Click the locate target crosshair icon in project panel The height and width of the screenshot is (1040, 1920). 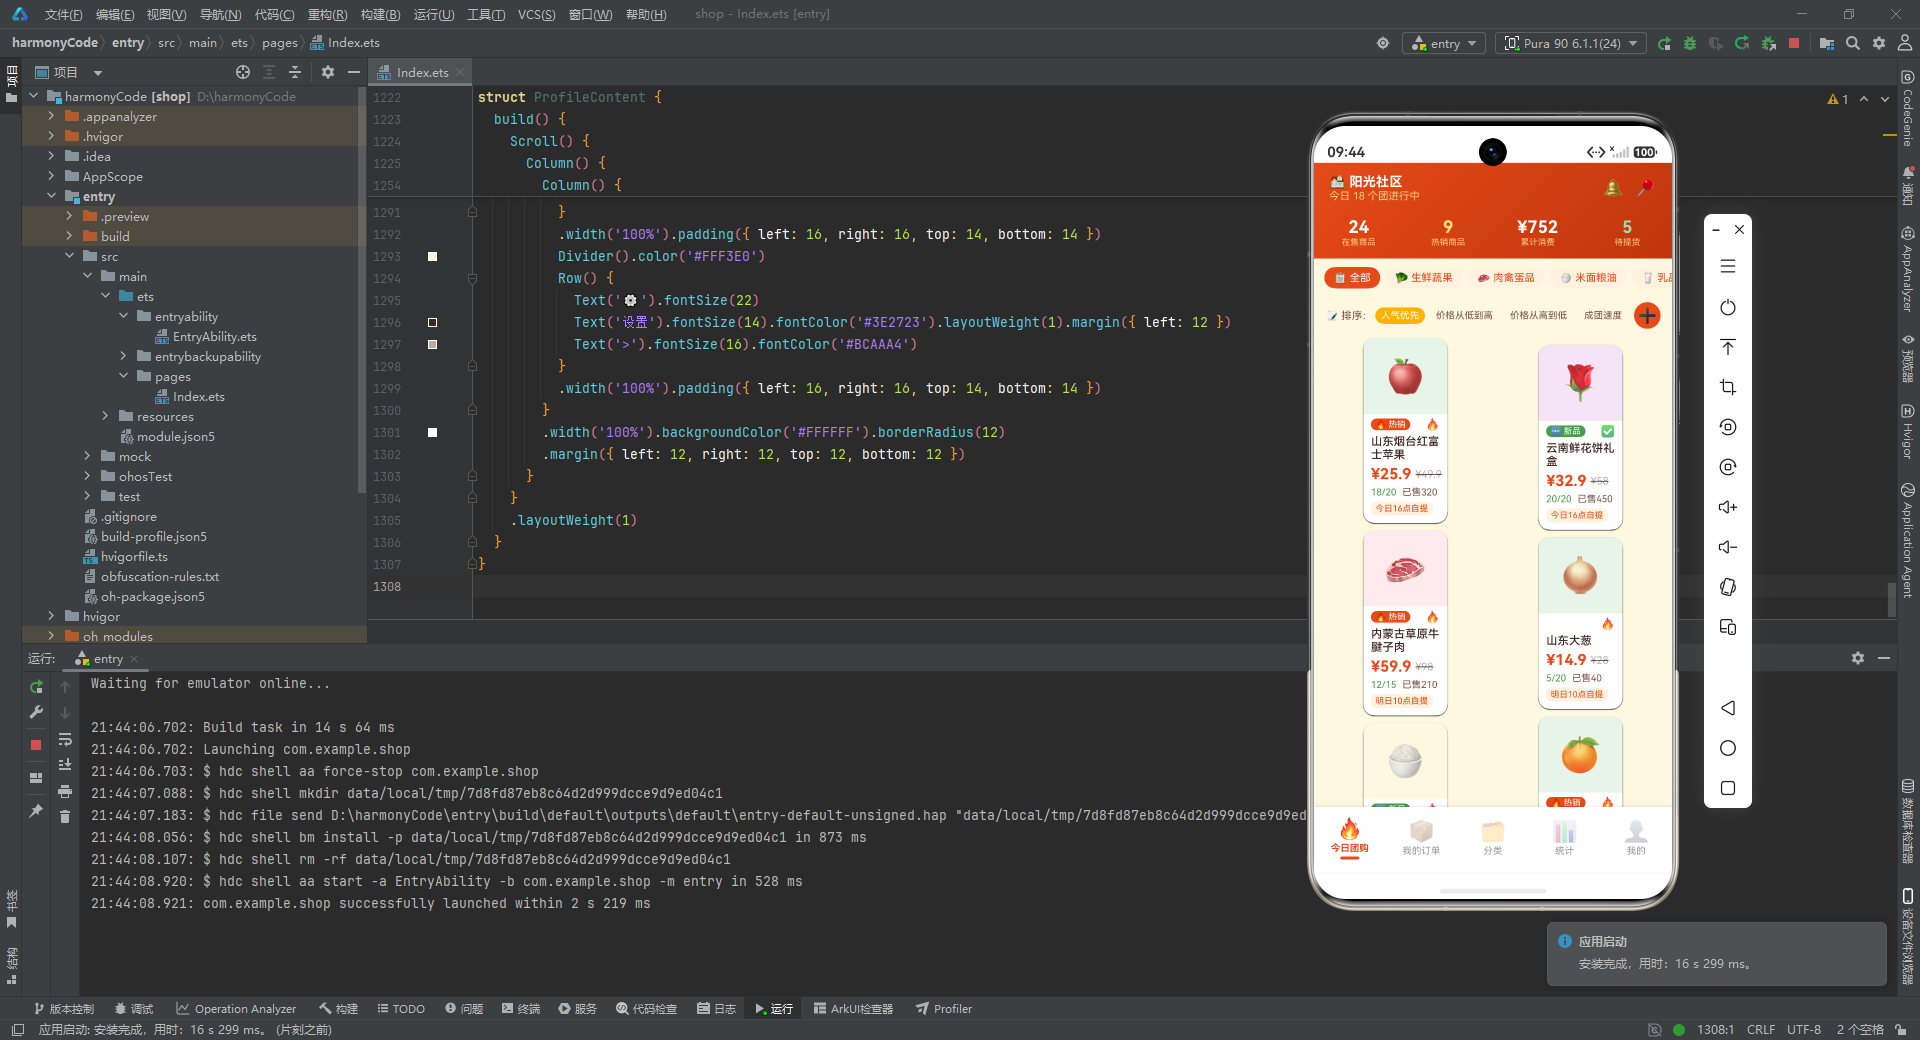(243, 72)
